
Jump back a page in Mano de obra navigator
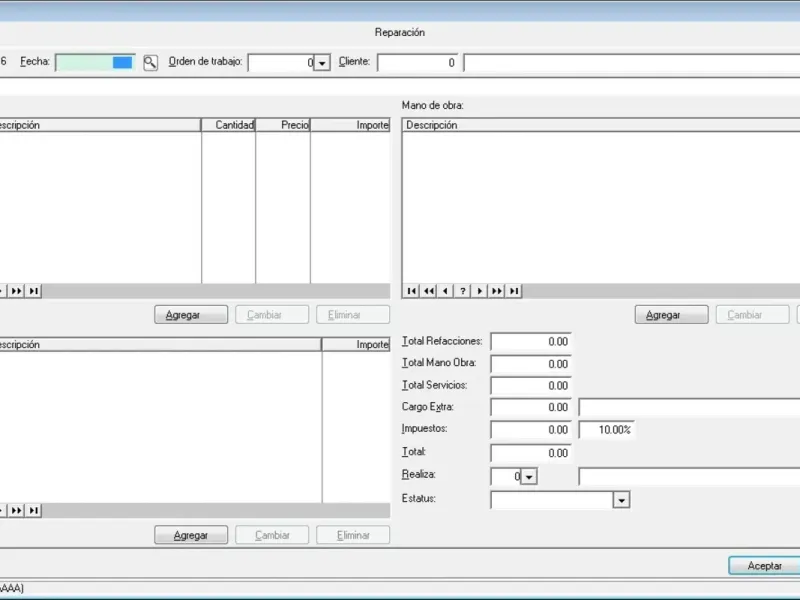click(x=429, y=291)
